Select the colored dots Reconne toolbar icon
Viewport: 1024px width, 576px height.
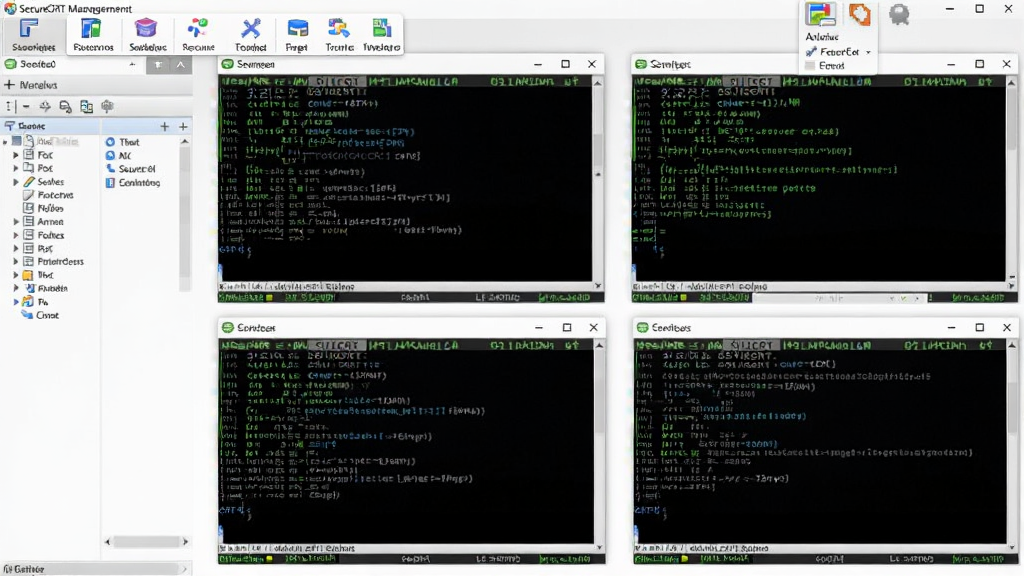pos(197,29)
